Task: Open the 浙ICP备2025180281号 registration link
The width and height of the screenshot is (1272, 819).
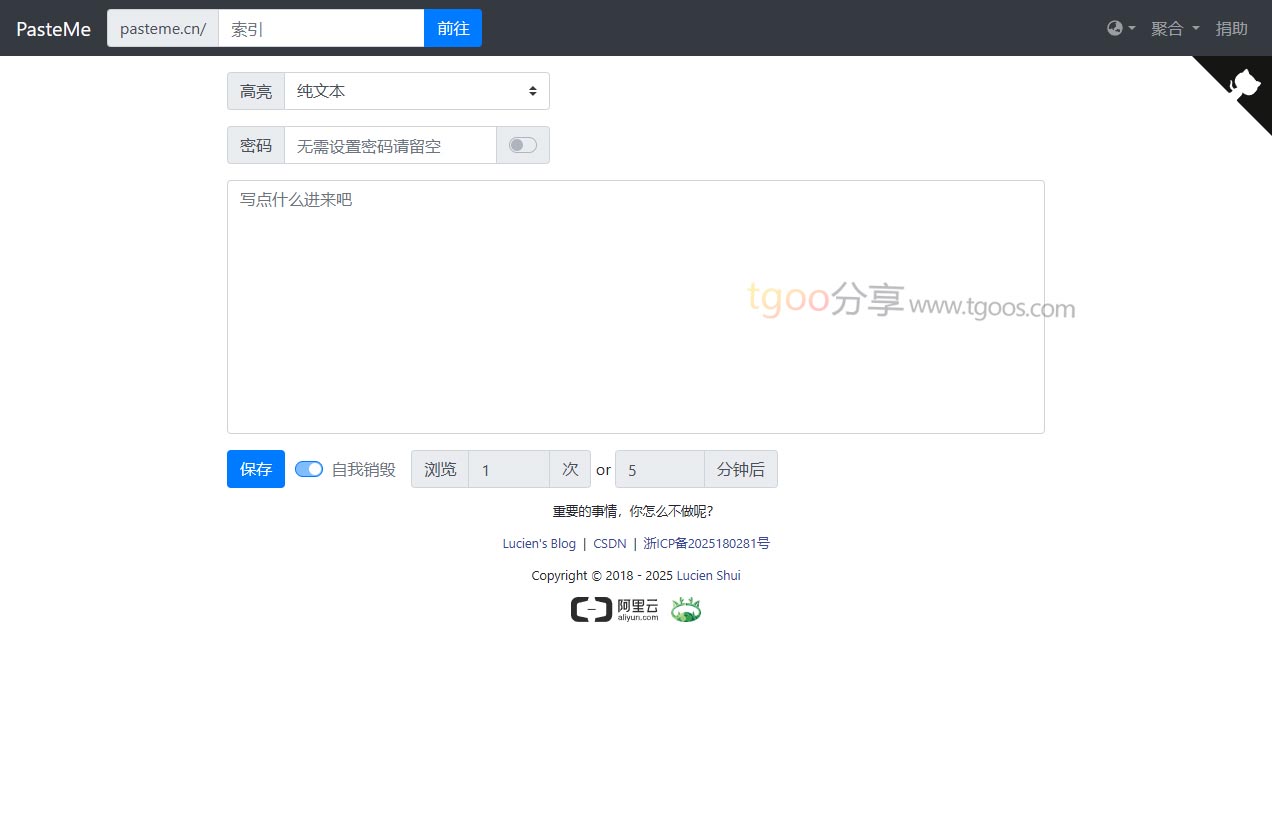Action: coord(706,544)
